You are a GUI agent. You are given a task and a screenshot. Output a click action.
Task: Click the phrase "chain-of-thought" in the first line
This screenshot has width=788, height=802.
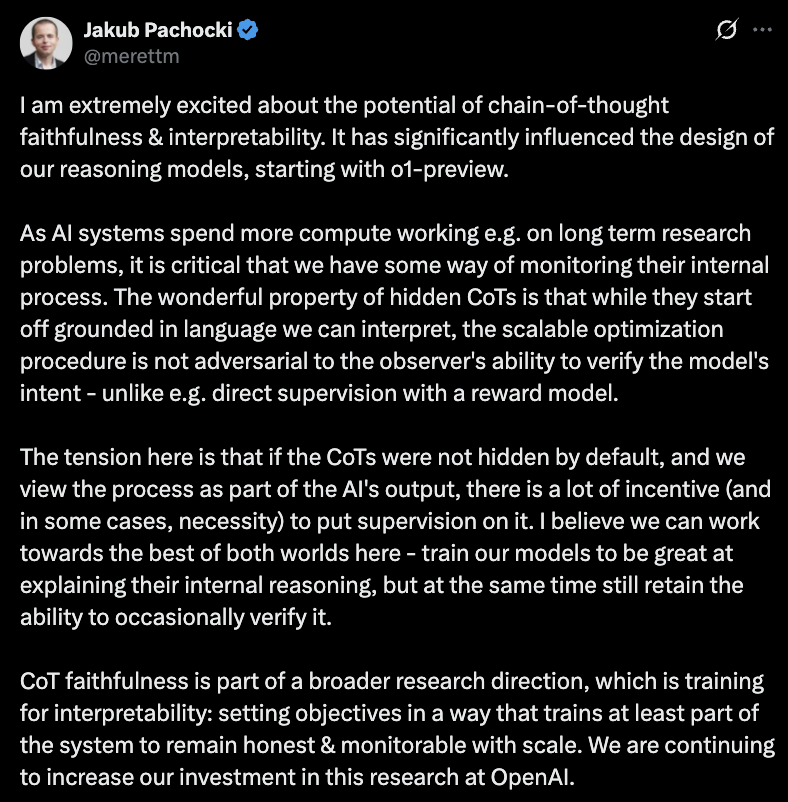578,105
